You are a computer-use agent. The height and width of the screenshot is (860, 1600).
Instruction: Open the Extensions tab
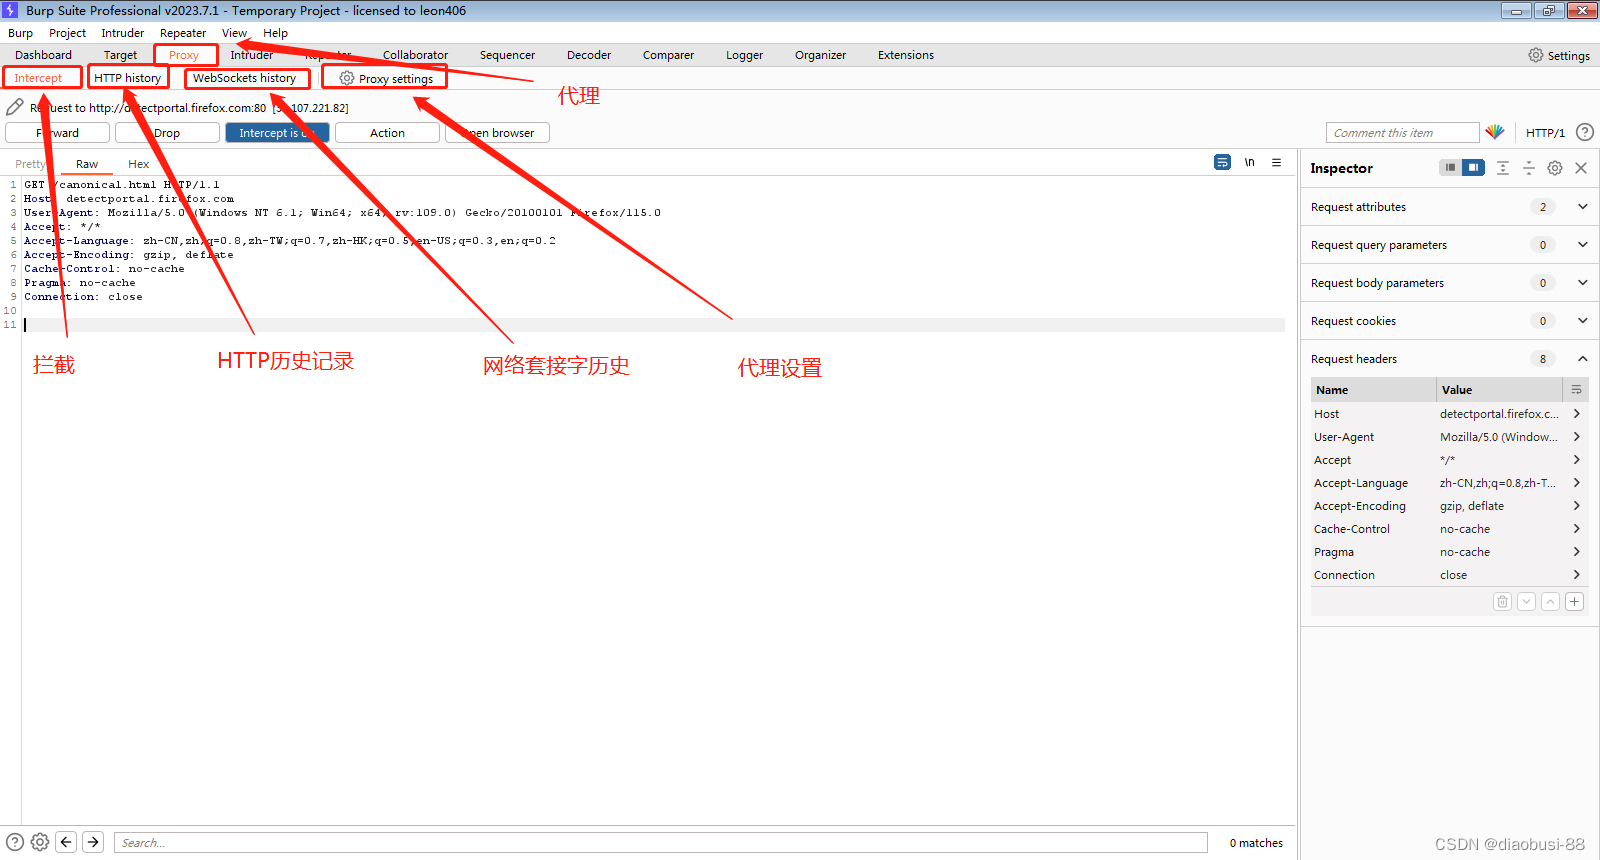[x=906, y=55]
